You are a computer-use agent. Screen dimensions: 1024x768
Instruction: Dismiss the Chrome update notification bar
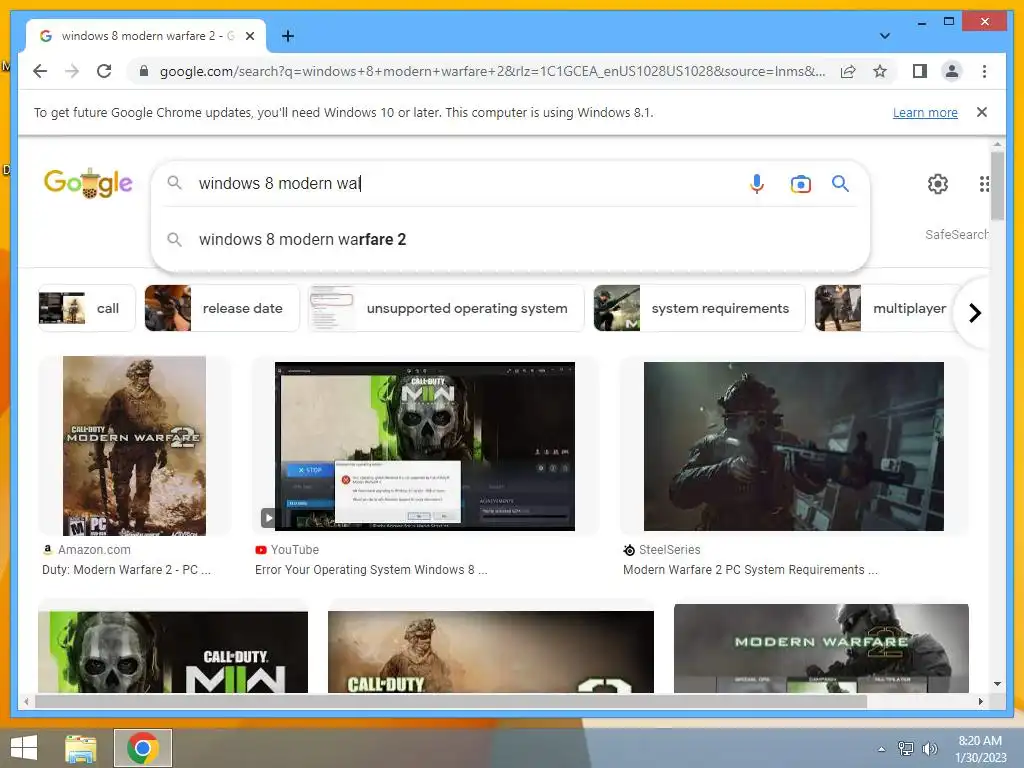click(x=982, y=112)
